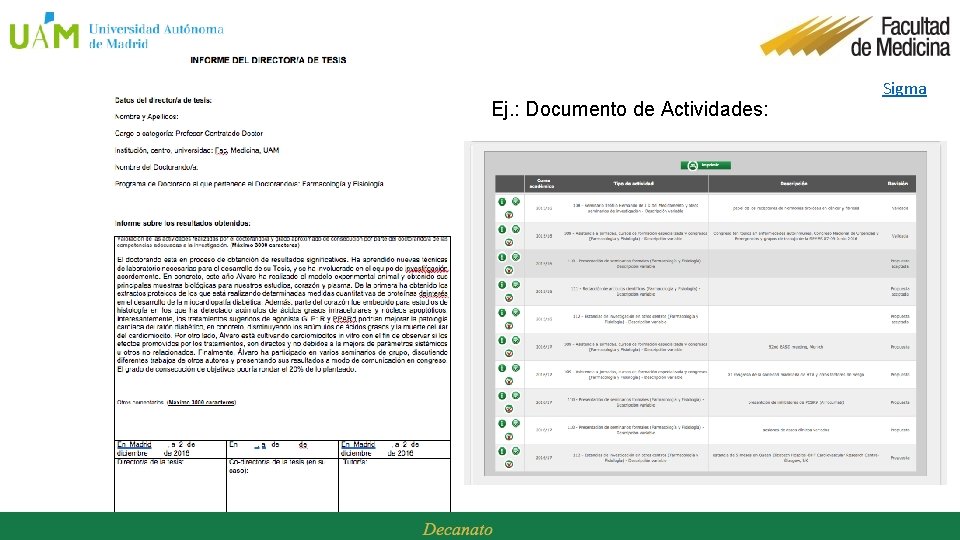Click icon right of info in 'Glasgow, UK' row
The image size is (960, 540).
516,451
